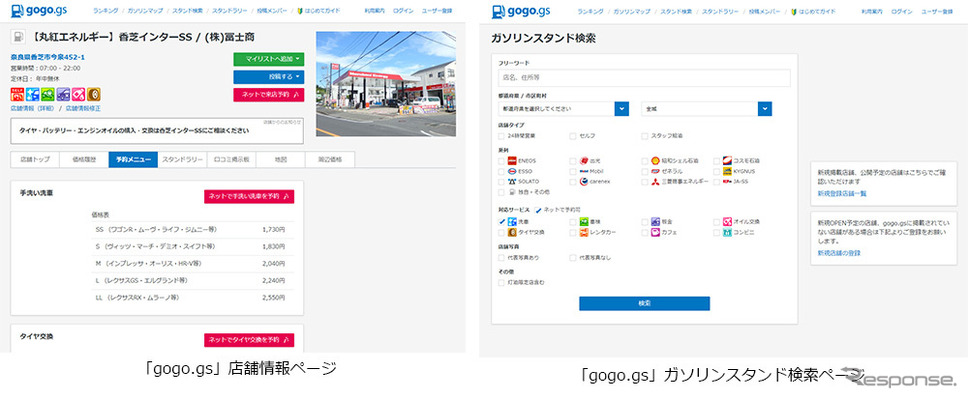Click the LL price row showing 2,550円

click(193, 298)
